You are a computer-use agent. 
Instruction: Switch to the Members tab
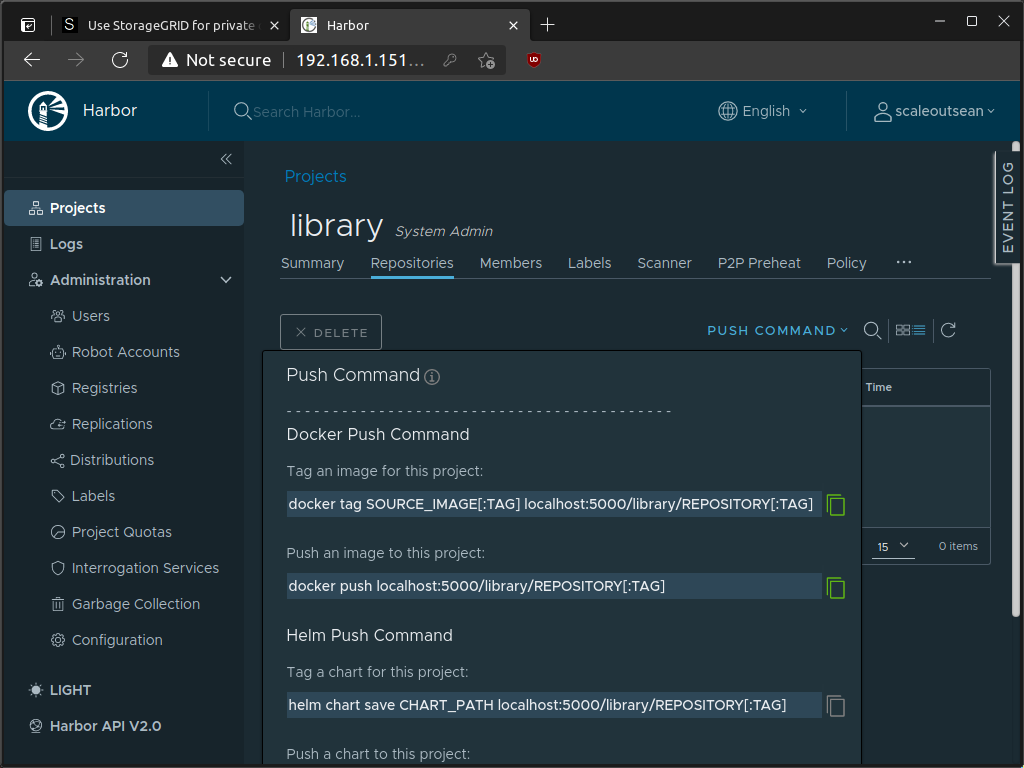tap(511, 263)
